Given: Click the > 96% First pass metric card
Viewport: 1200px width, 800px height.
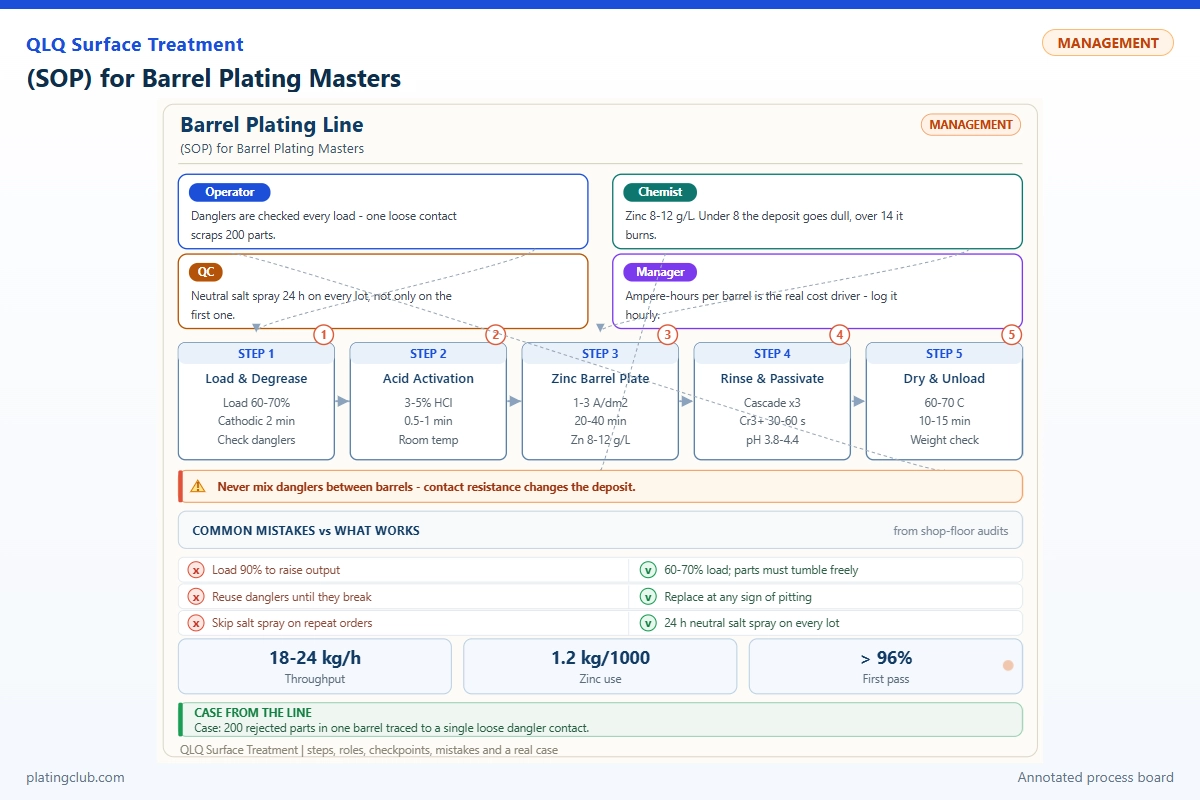Looking at the screenshot, I should [886, 666].
